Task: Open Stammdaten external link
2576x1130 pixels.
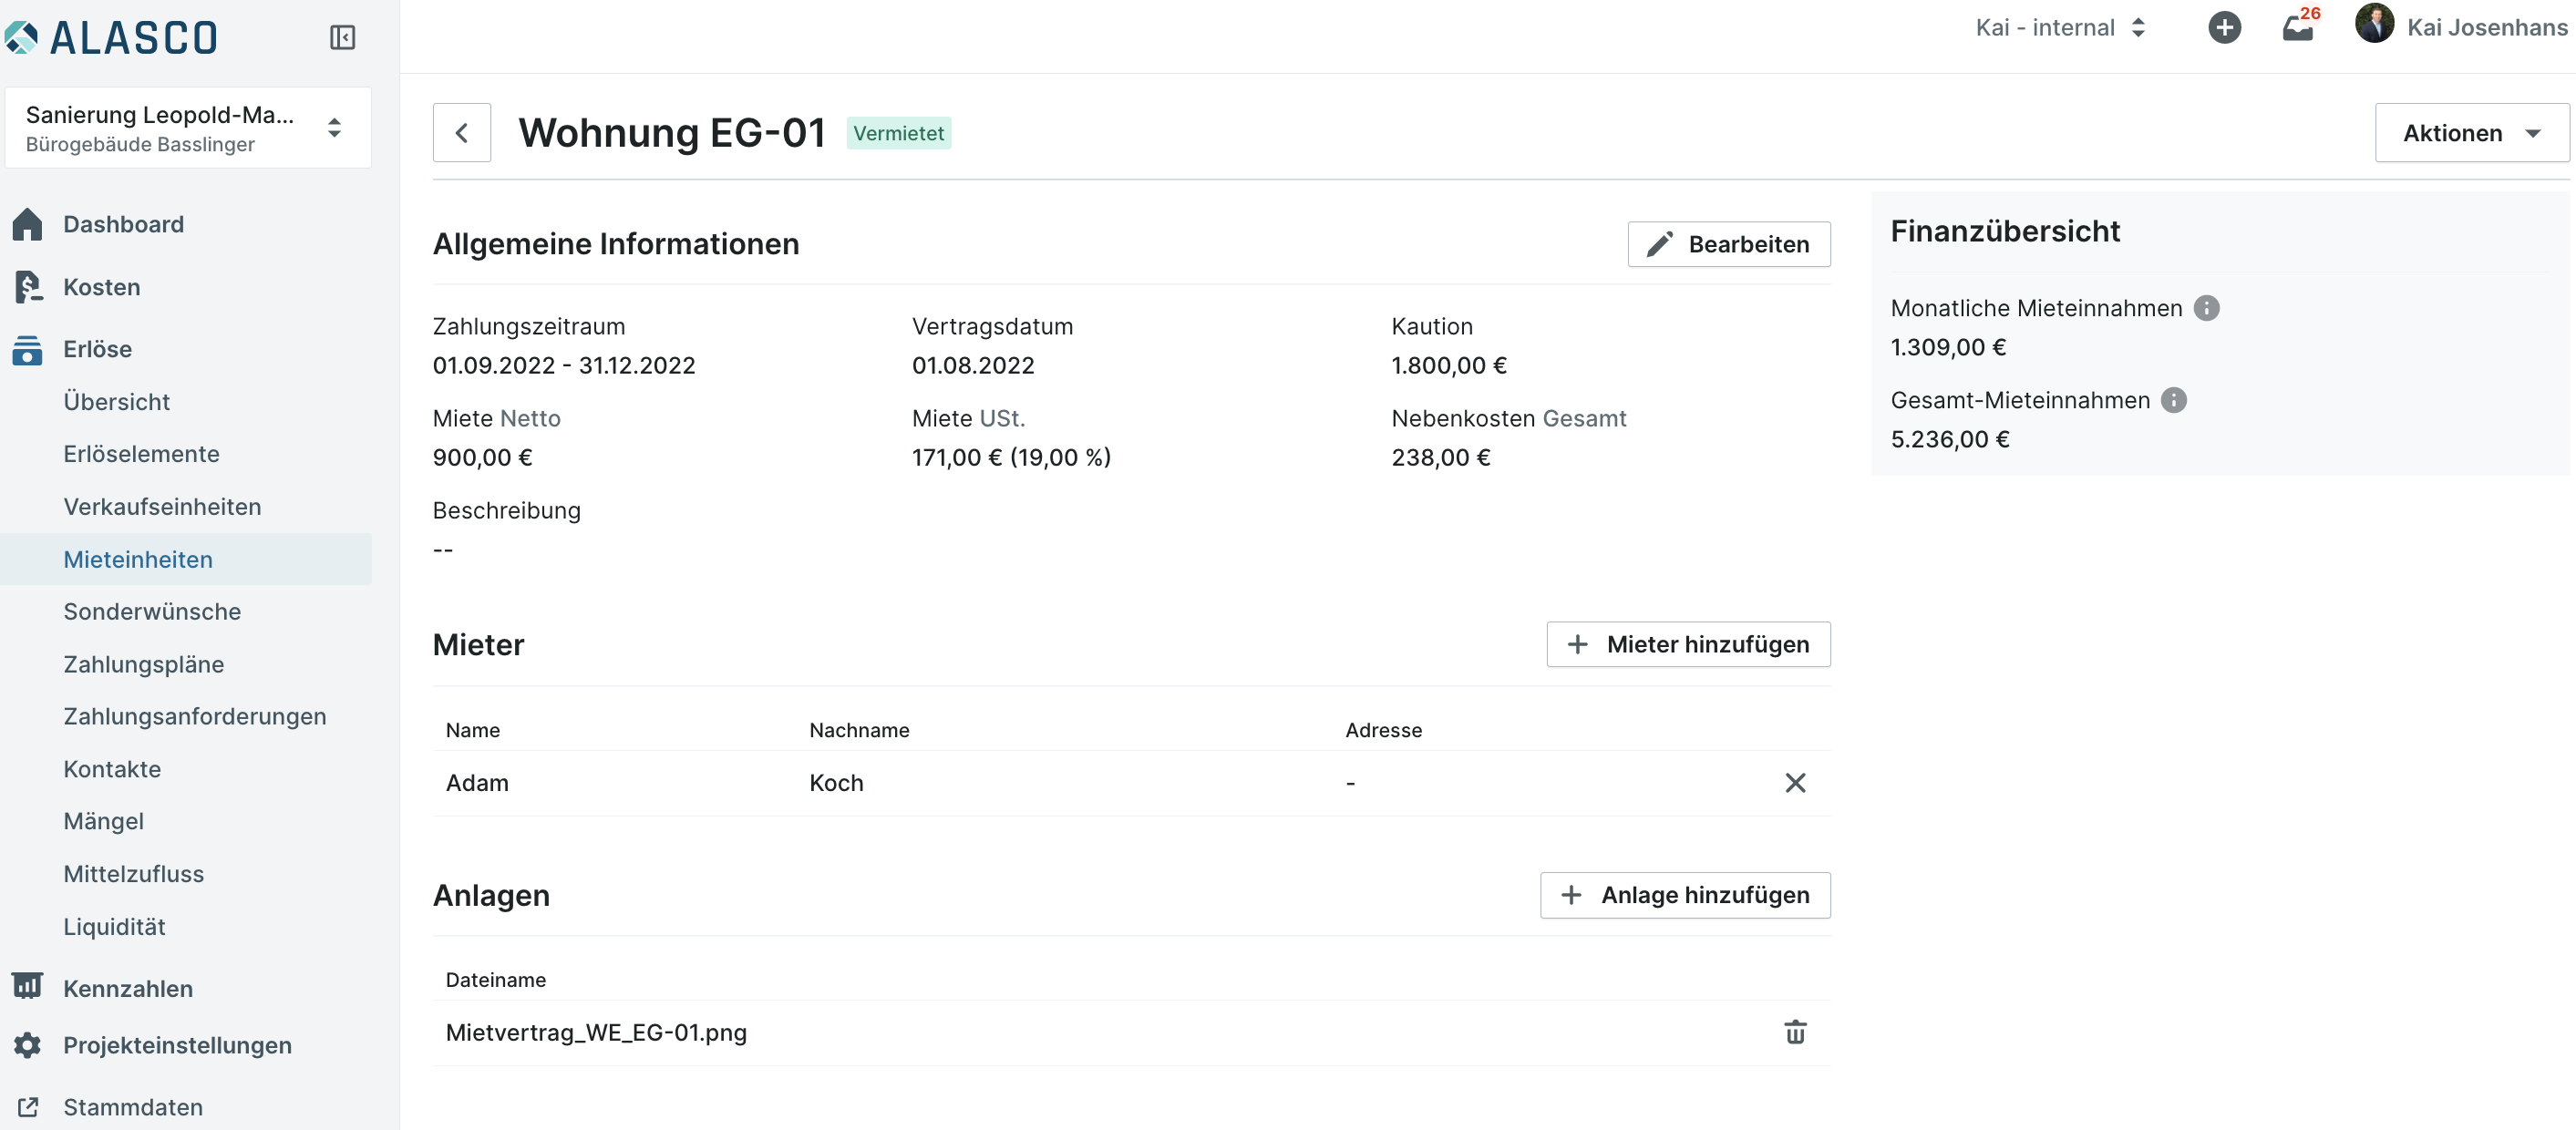Action: (x=132, y=1107)
